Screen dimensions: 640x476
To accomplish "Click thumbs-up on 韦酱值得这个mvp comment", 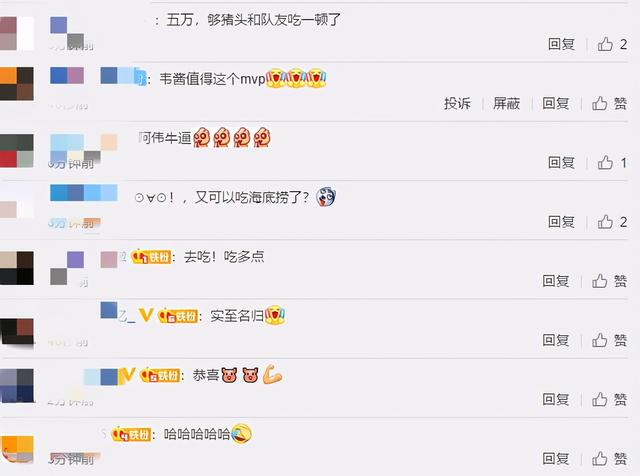I will point(600,103).
